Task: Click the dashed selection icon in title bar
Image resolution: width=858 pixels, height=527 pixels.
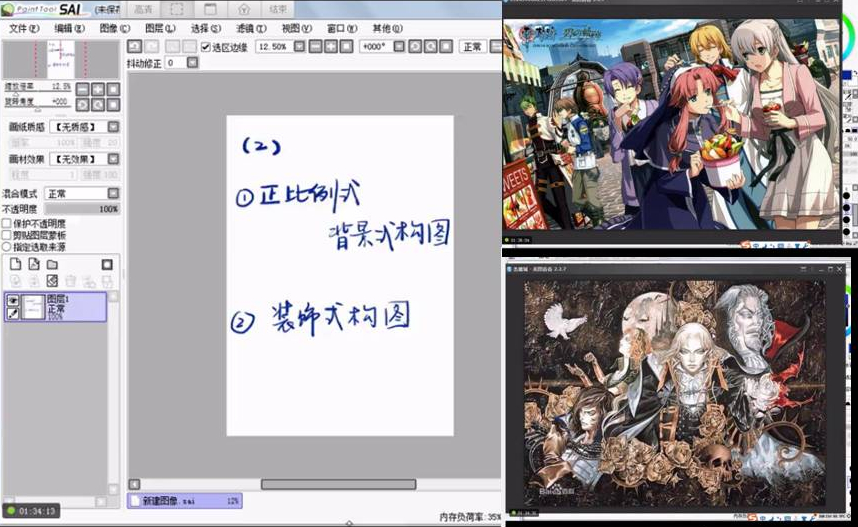Action: (177, 9)
